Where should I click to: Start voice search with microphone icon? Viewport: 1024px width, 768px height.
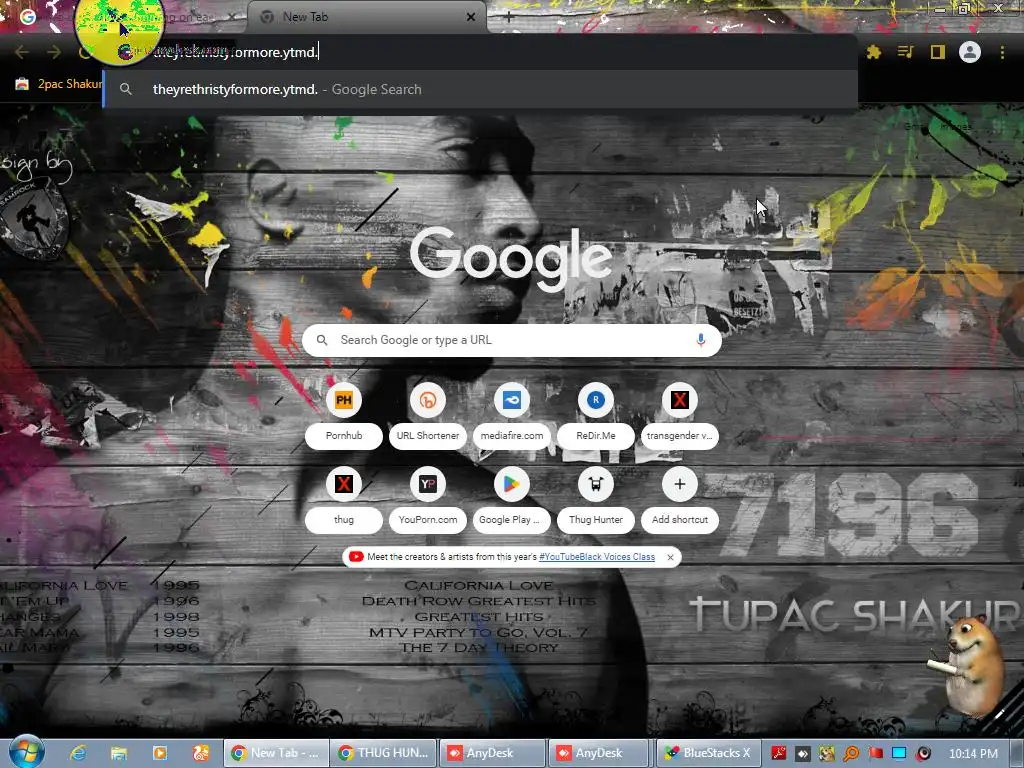pyautogui.click(x=701, y=340)
